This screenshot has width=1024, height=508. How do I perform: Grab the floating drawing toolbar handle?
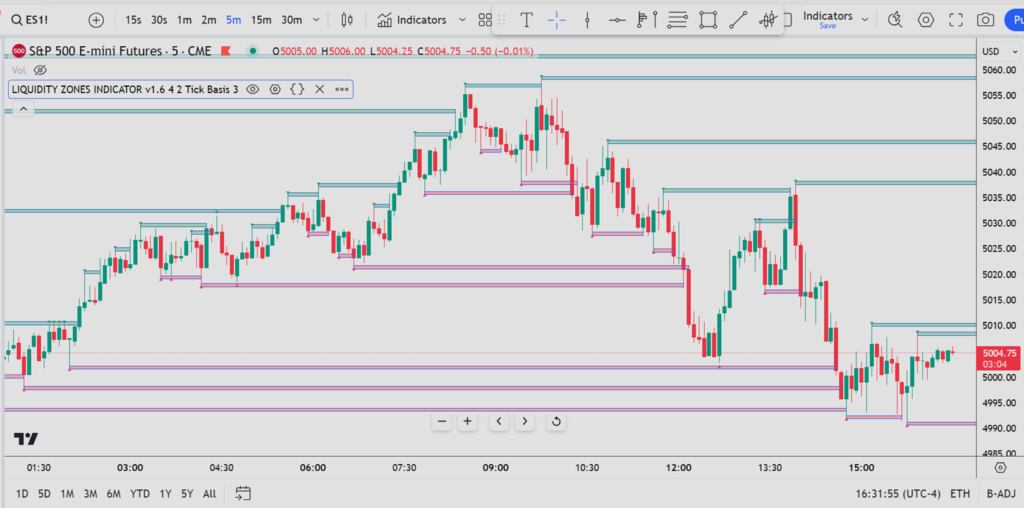tap(502, 20)
